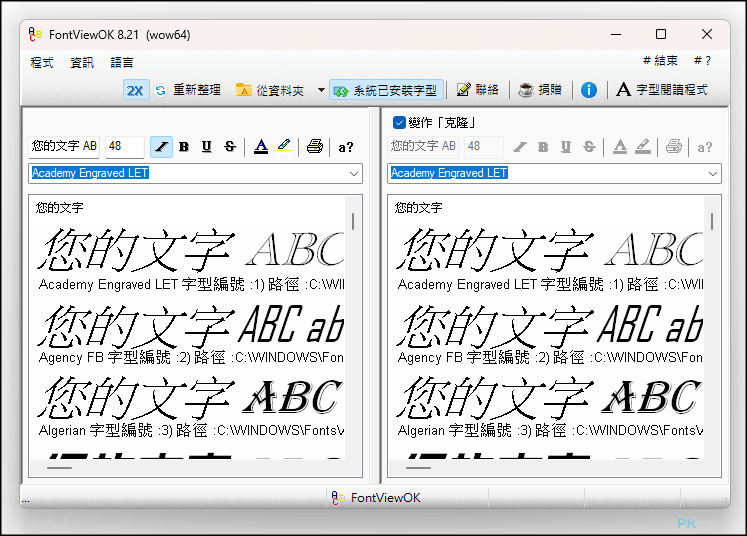
Task: Open the 聯絡 contact option
Action: (x=478, y=90)
